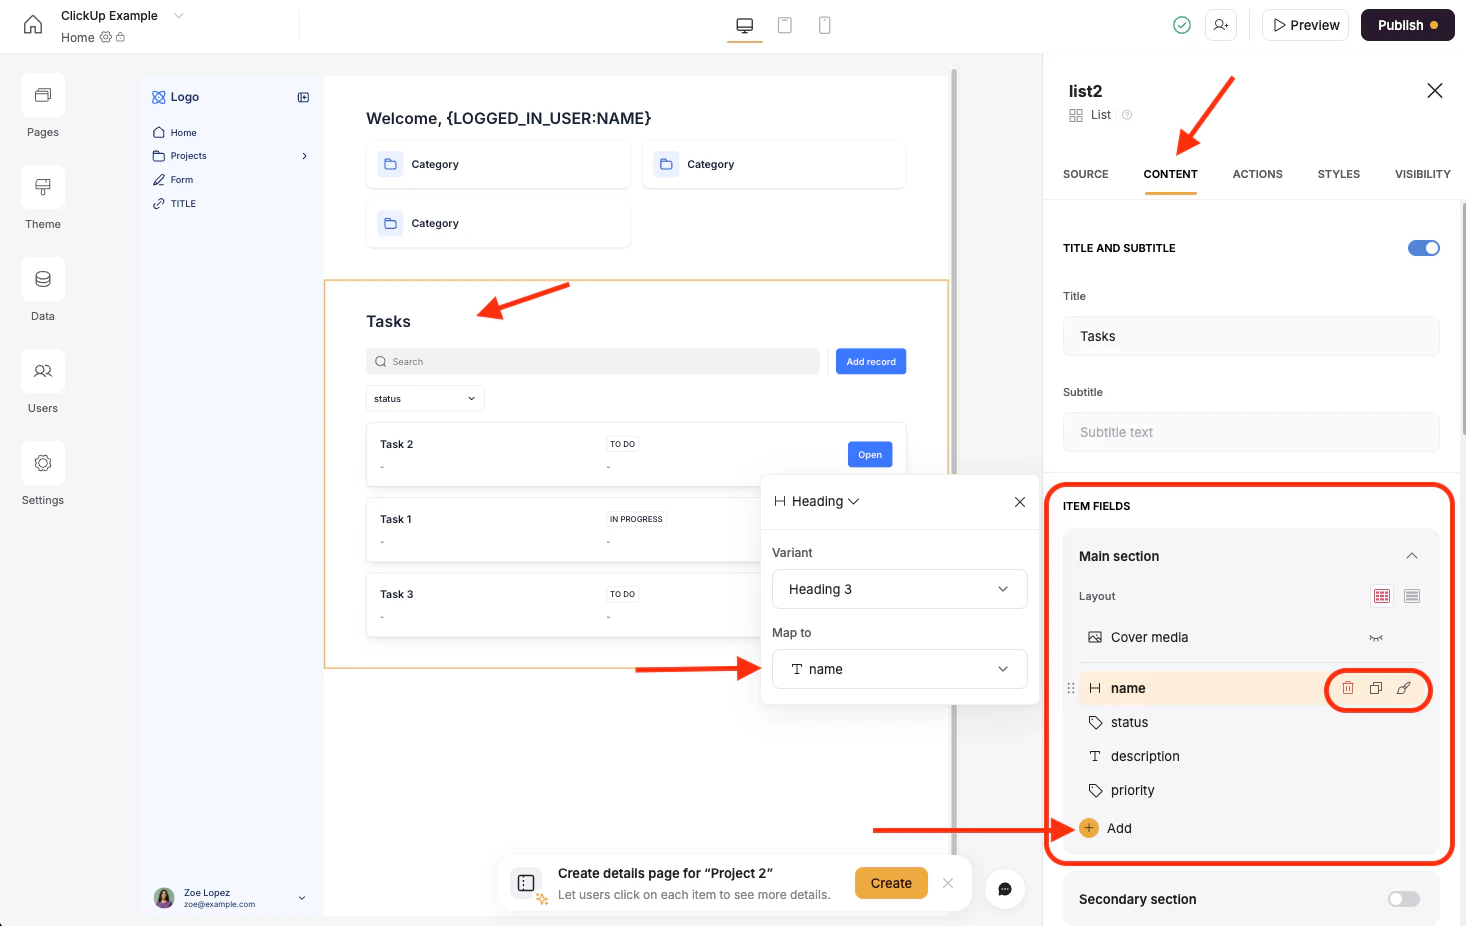1466x926 pixels.
Task: Dismiss the create details page banner
Action: point(948,883)
